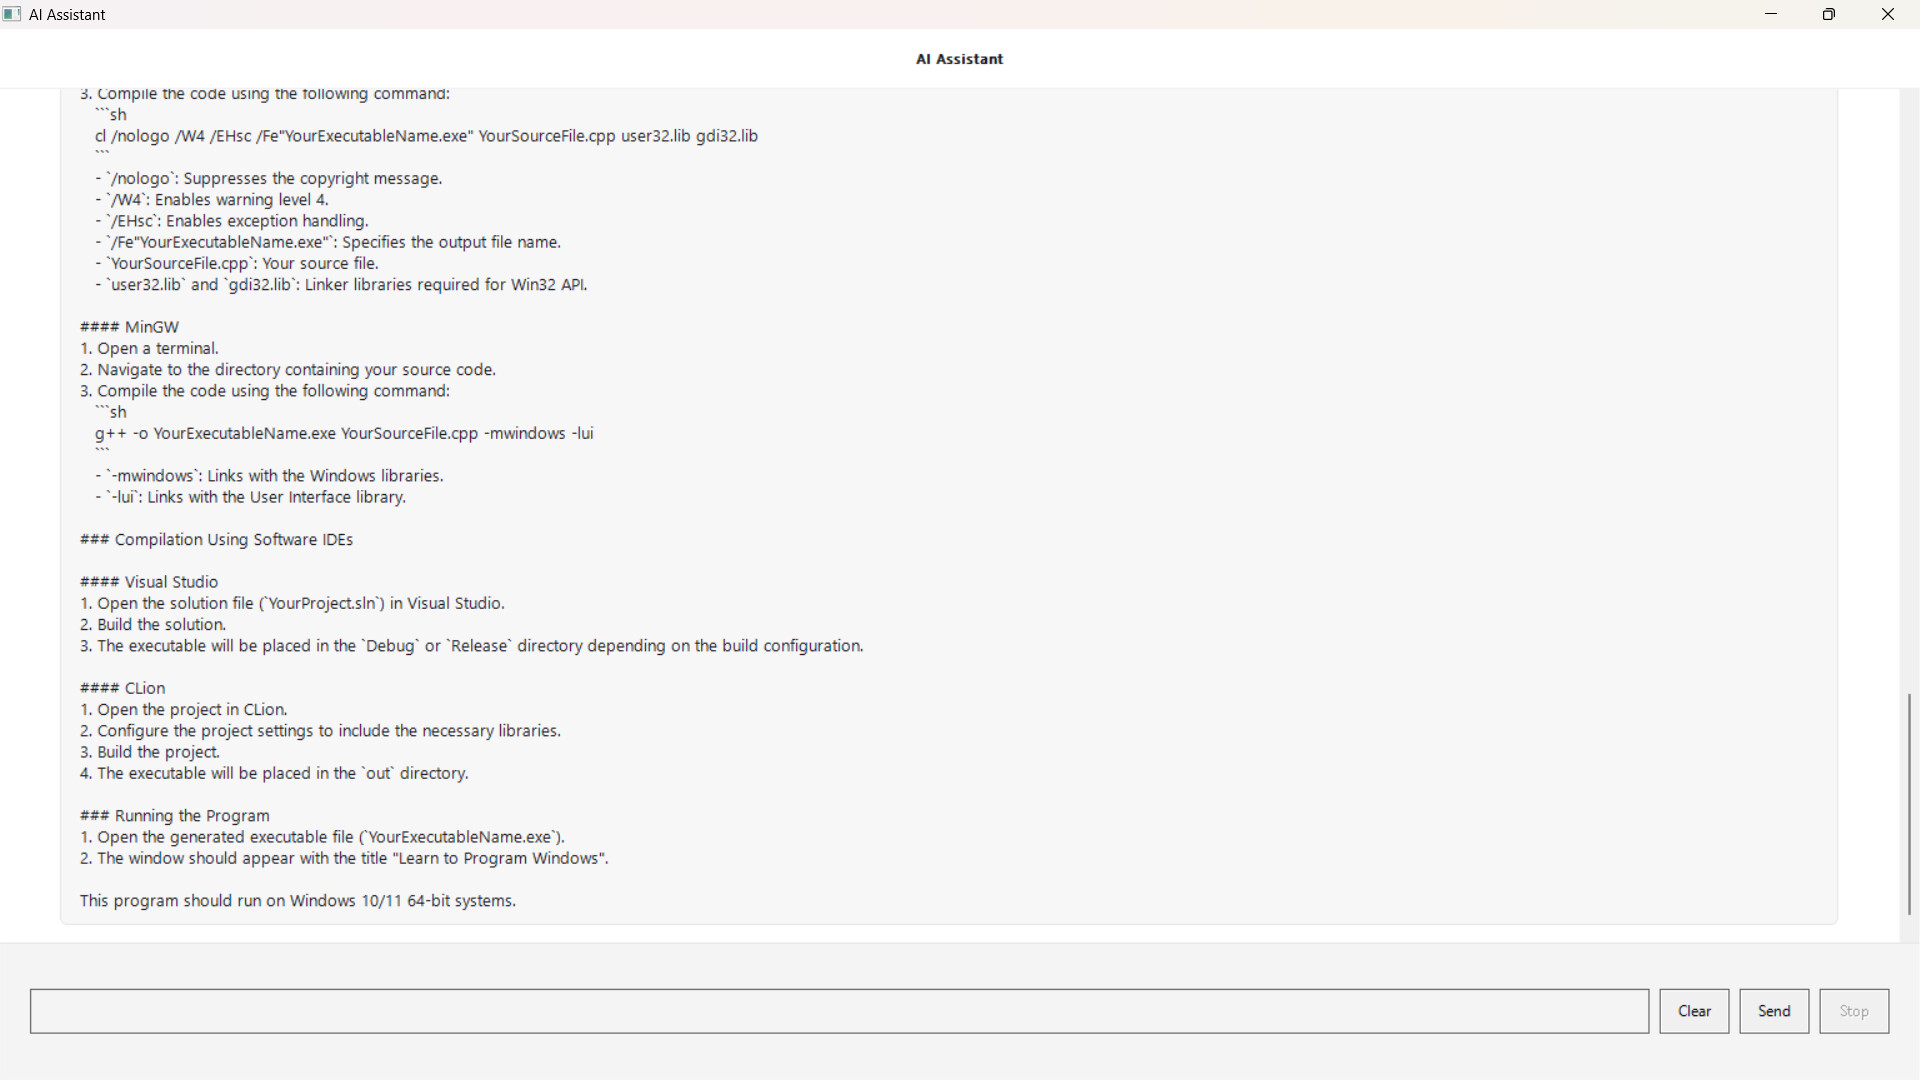Image resolution: width=1920 pixels, height=1080 pixels.
Task: Restore down the AI Assistant window
Action: coord(1829,14)
